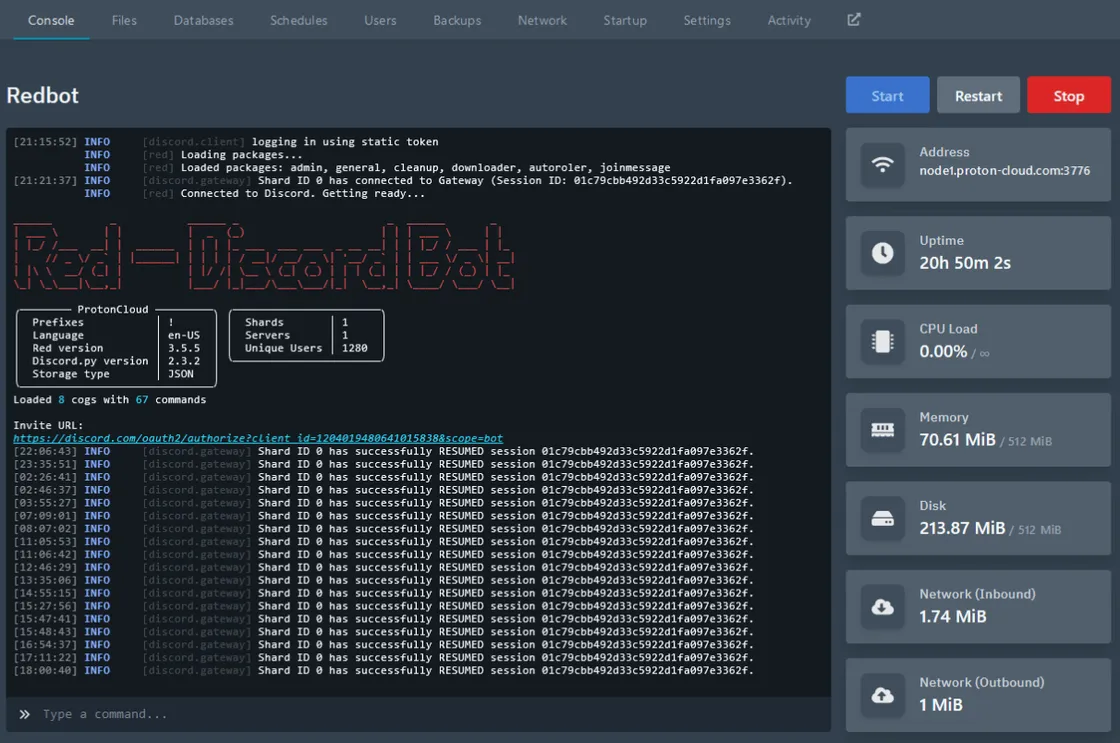Click the cloud download icon for Inbound
This screenshot has height=743, width=1120.
pos(883,607)
